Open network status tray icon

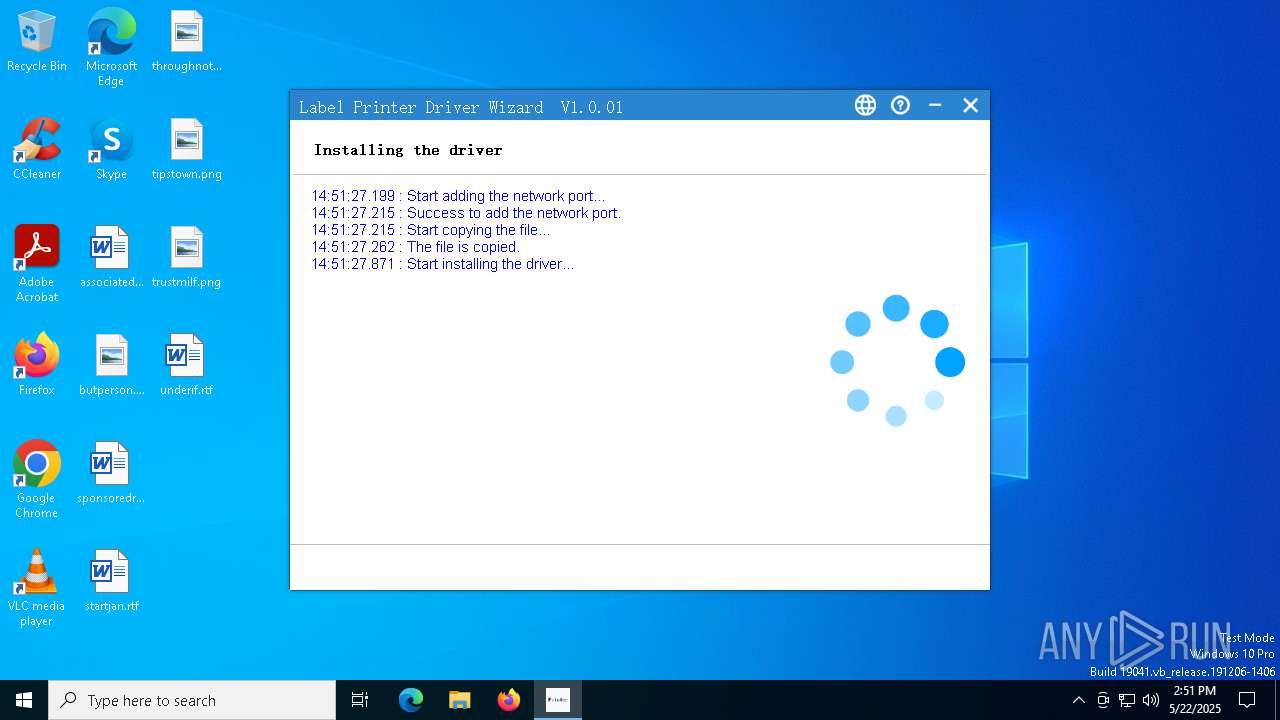(1127, 700)
